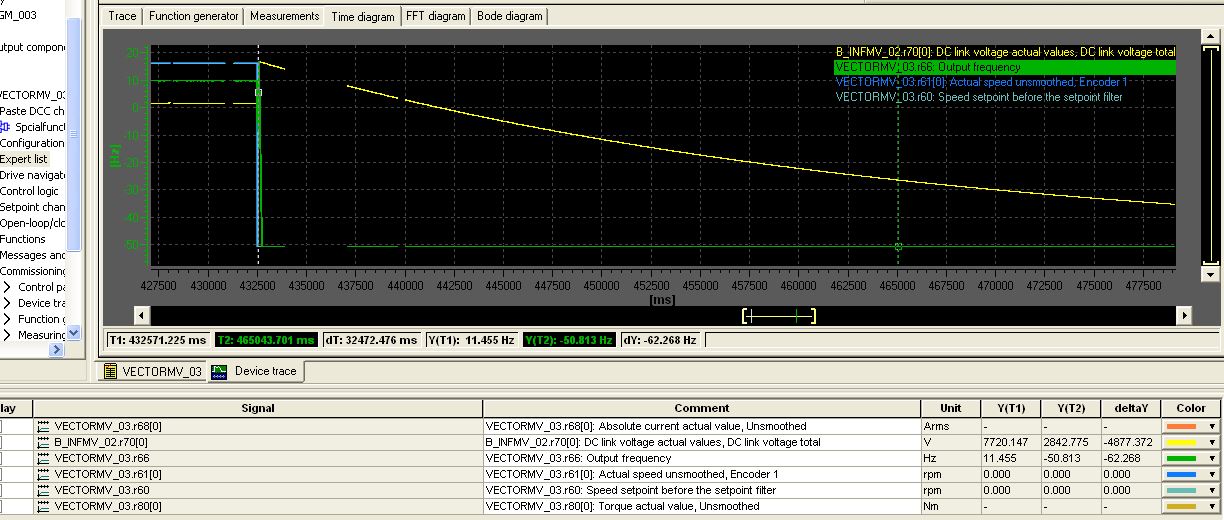Click the Y(T1) column header
Viewport: 1224px width, 520px height.
tap(1011, 408)
